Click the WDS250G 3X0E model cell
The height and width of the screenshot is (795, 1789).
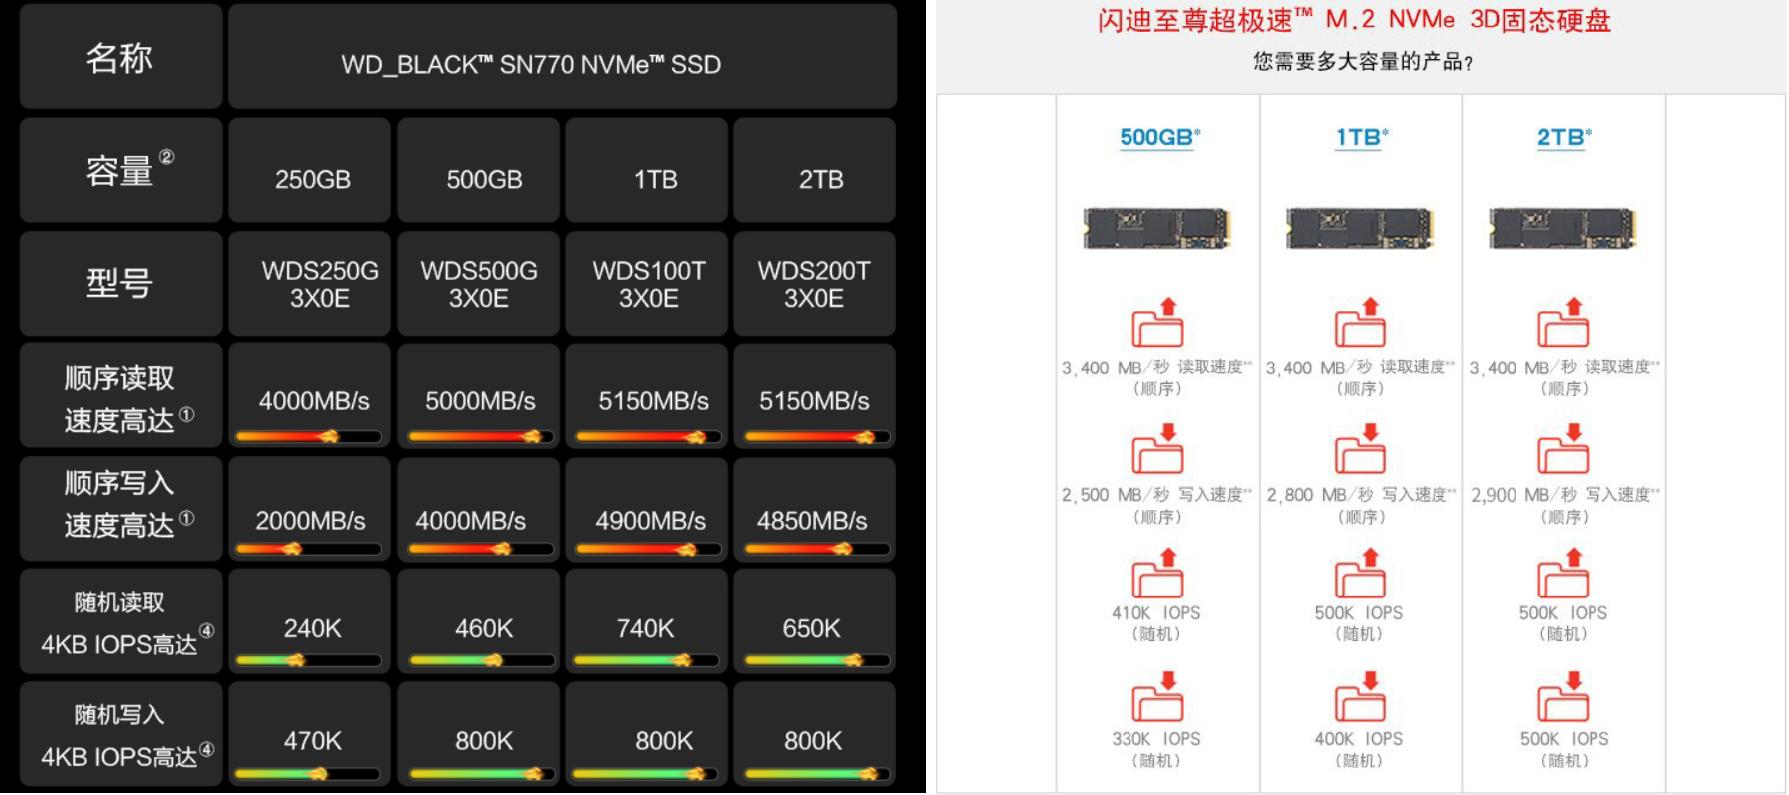point(309,284)
